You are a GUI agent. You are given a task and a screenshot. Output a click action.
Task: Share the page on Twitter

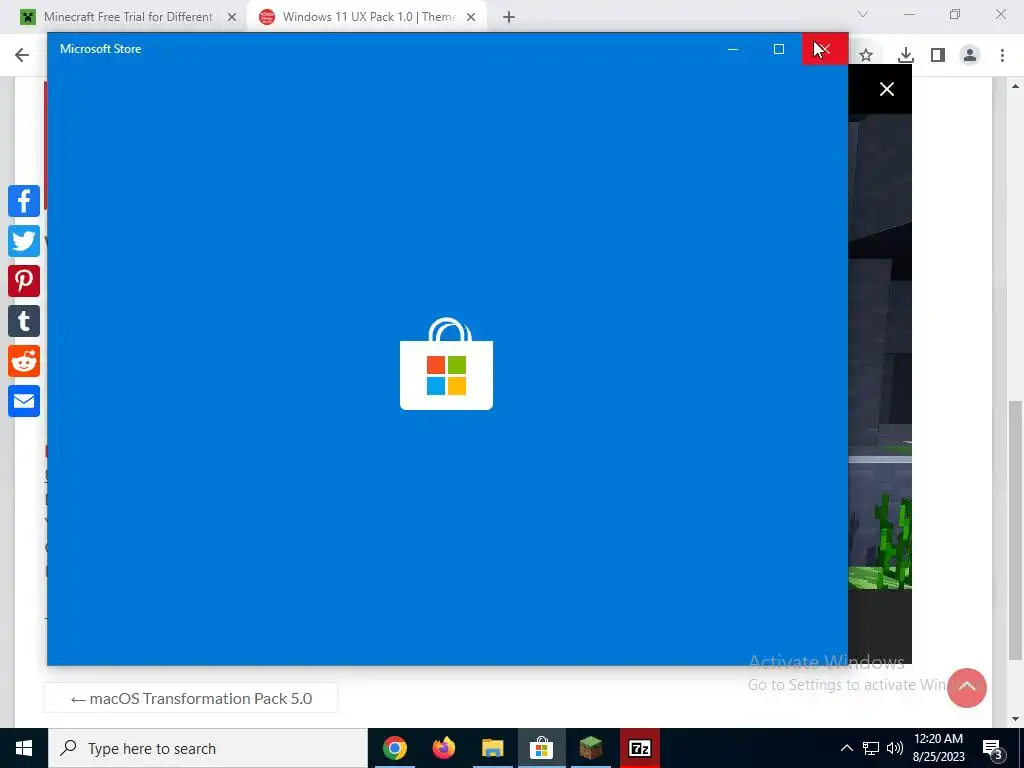(x=24, y=241)
